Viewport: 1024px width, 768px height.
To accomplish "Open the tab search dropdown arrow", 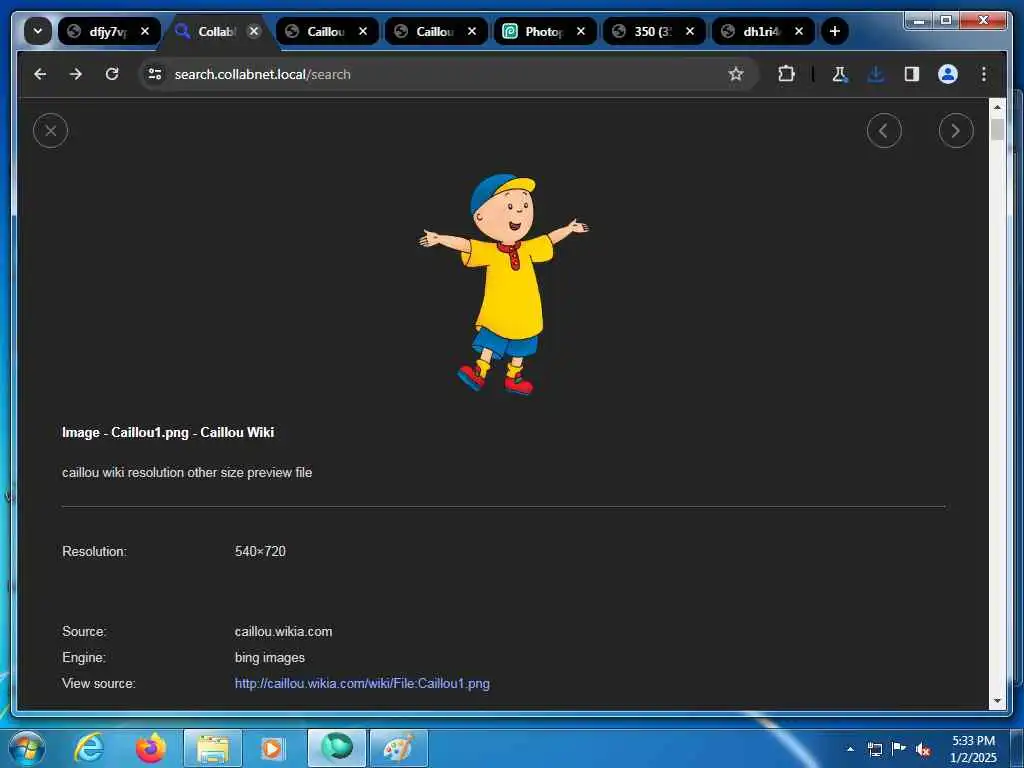I will (x=38, y=31).
